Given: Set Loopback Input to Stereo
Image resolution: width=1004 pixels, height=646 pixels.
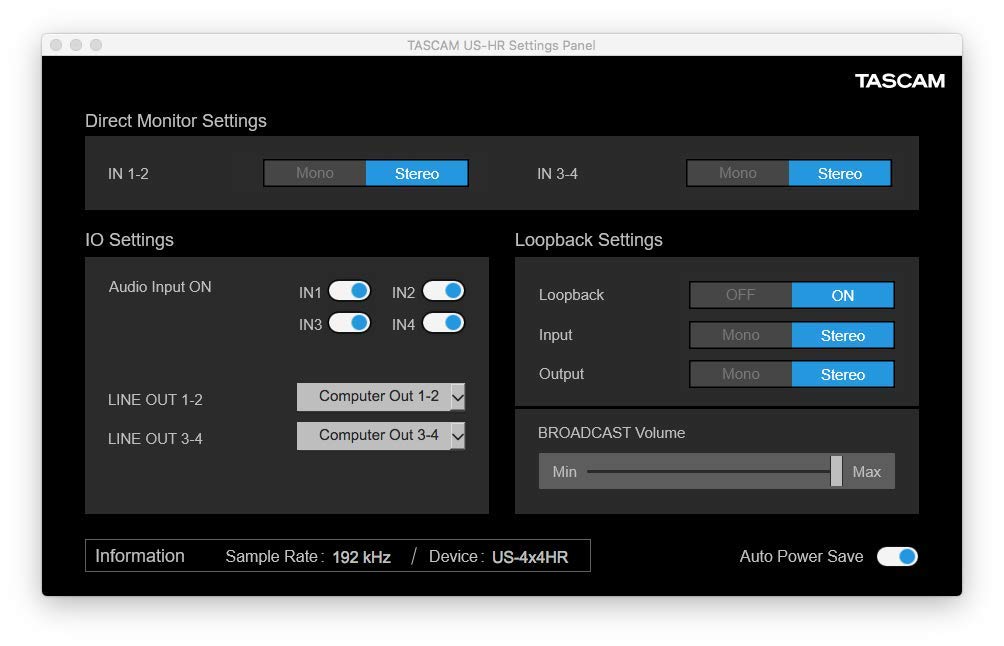Looking at the screenshot, I should (x=842, y=335).
